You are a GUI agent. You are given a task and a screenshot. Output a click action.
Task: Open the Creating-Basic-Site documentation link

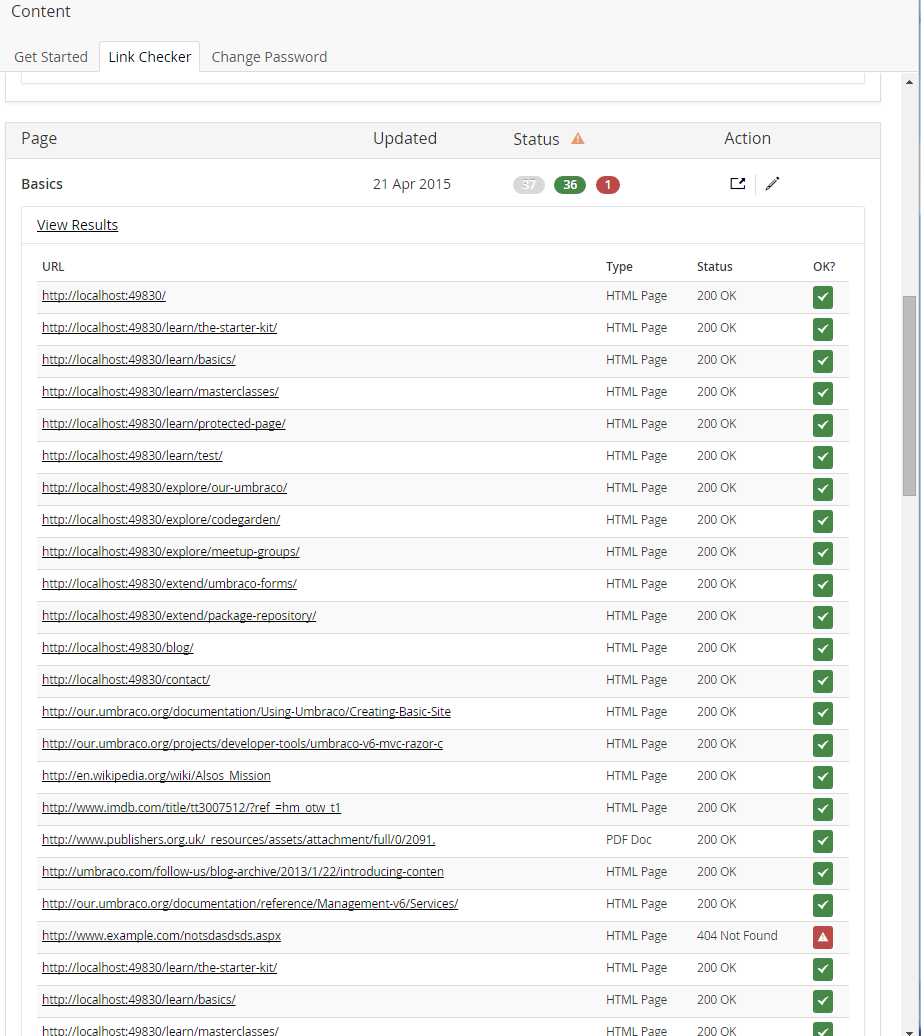coord(246,712)
